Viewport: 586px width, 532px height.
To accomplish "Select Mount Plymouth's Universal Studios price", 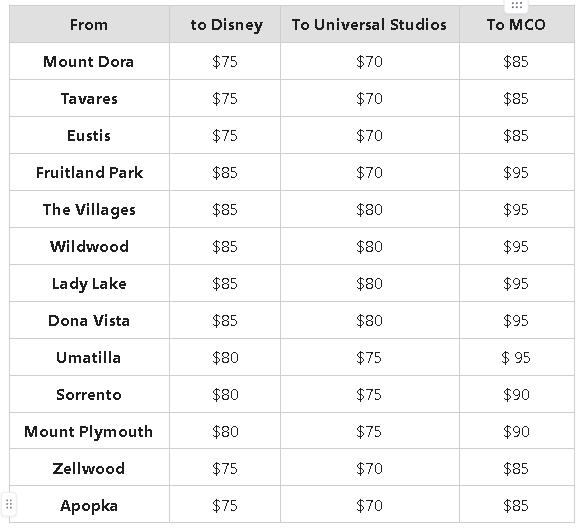I will point(370,431).
